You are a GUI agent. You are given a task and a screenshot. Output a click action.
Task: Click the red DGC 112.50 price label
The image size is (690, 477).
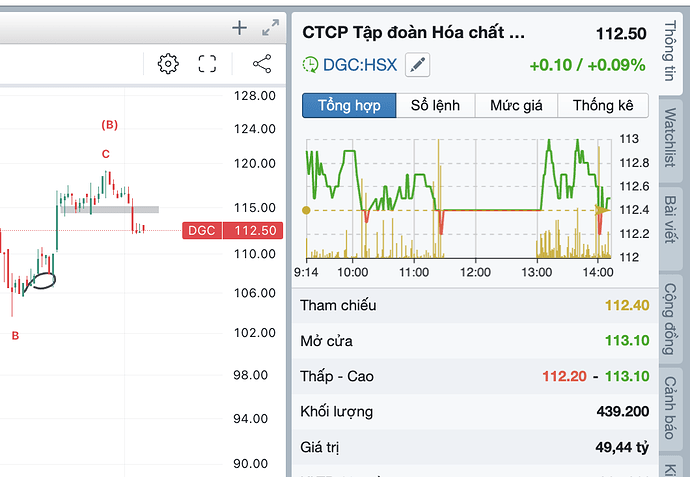coord(233,231)
